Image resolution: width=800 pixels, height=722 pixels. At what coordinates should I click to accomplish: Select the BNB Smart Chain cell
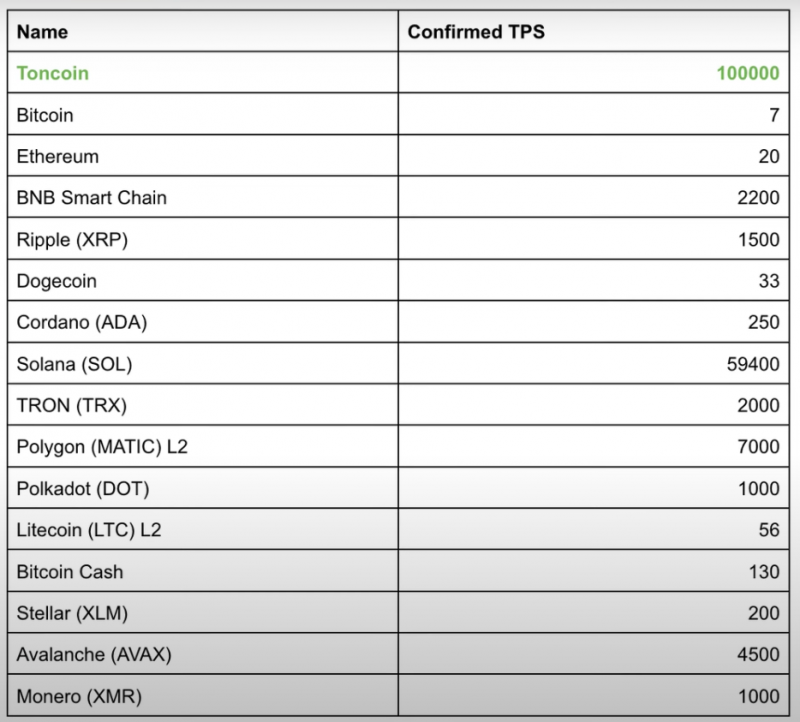(x=203, y=197)
